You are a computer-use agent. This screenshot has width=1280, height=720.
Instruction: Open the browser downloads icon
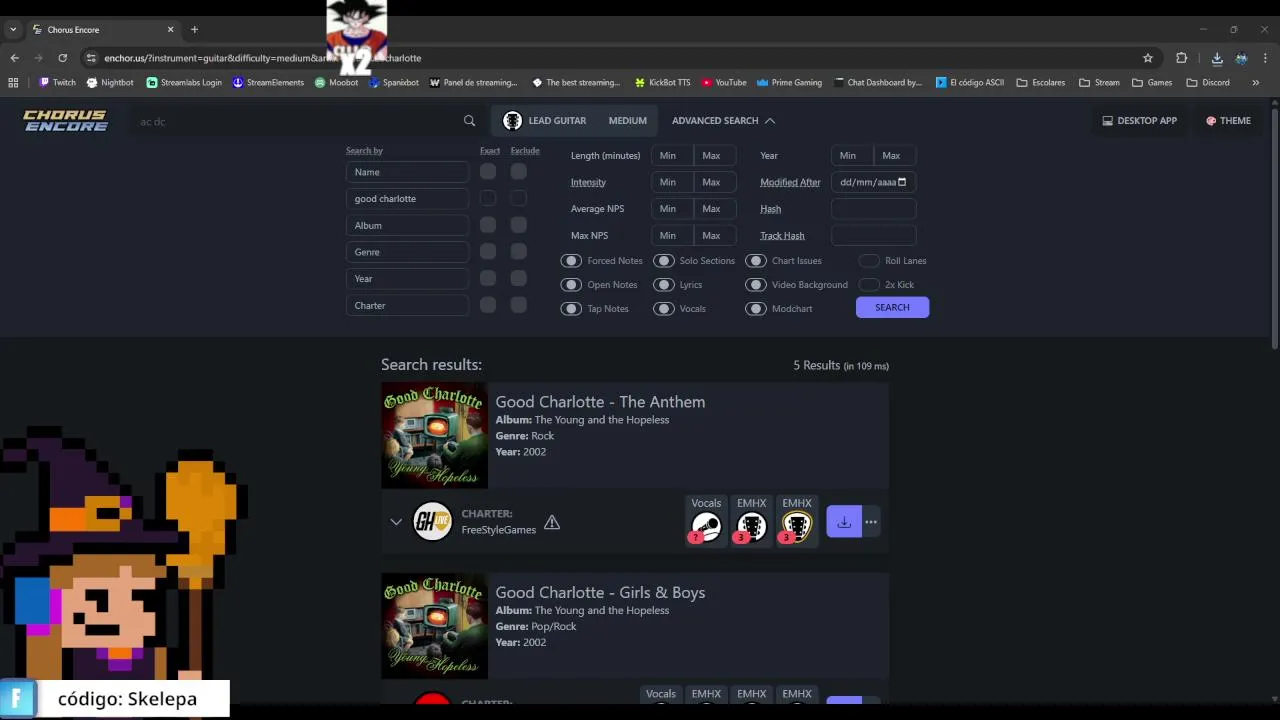click(x=1217, y=58)
